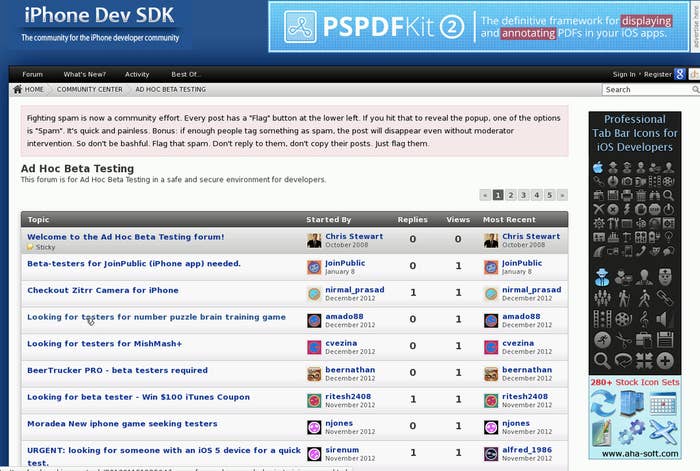Click cvezina avatar in Started By column
This screenshot has height=471, width=700.
(x=314, y=347)
